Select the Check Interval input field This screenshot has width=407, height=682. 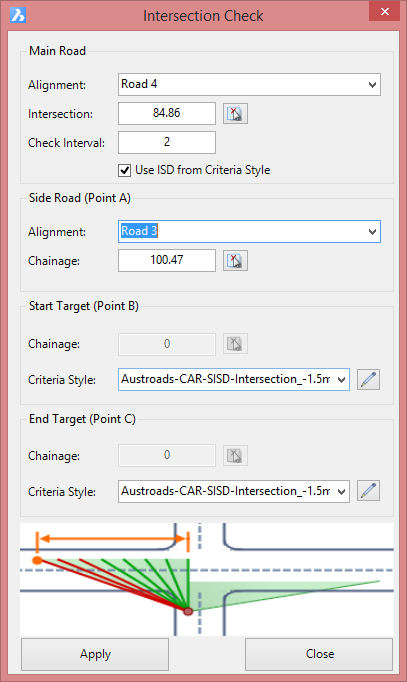[167, 142]
